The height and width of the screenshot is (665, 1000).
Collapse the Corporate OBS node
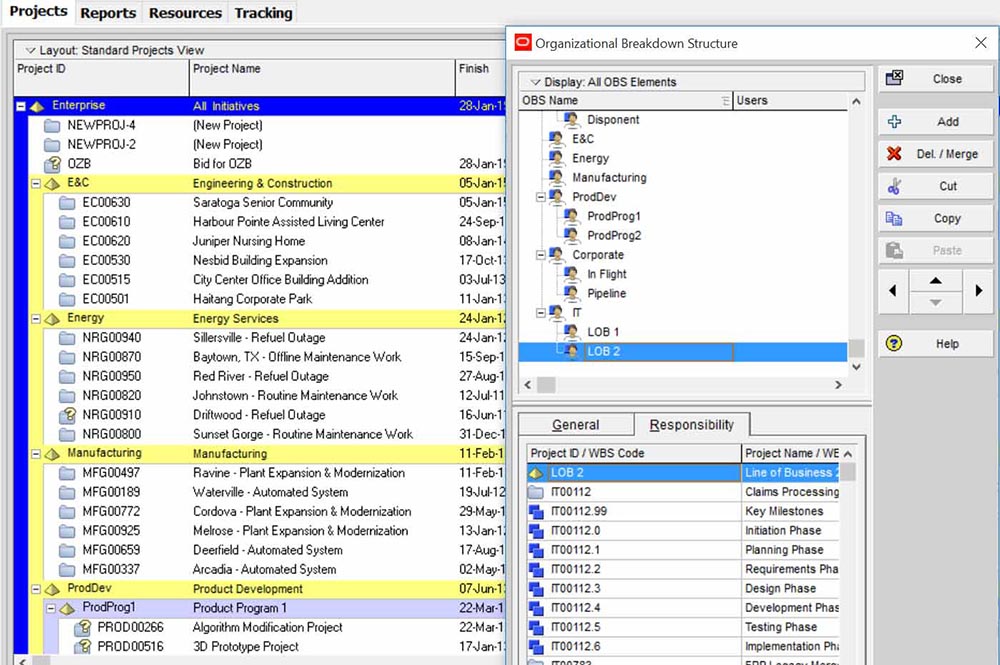coord(541,255)
